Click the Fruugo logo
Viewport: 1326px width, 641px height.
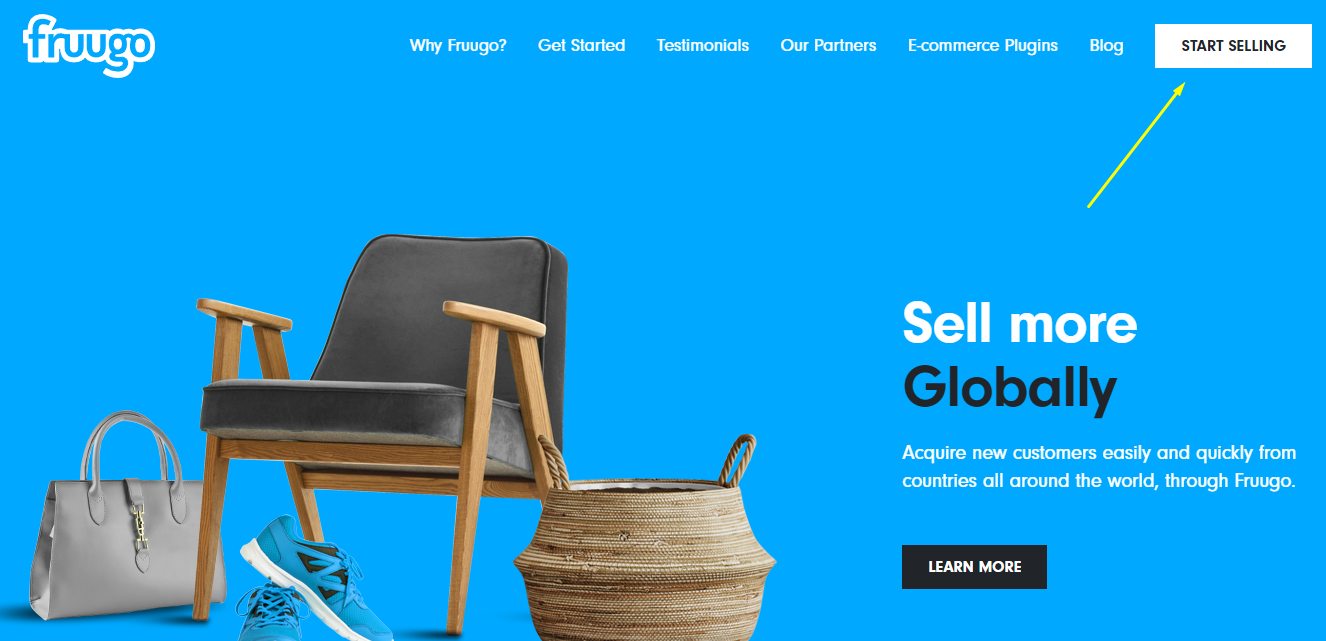[89, 45]
